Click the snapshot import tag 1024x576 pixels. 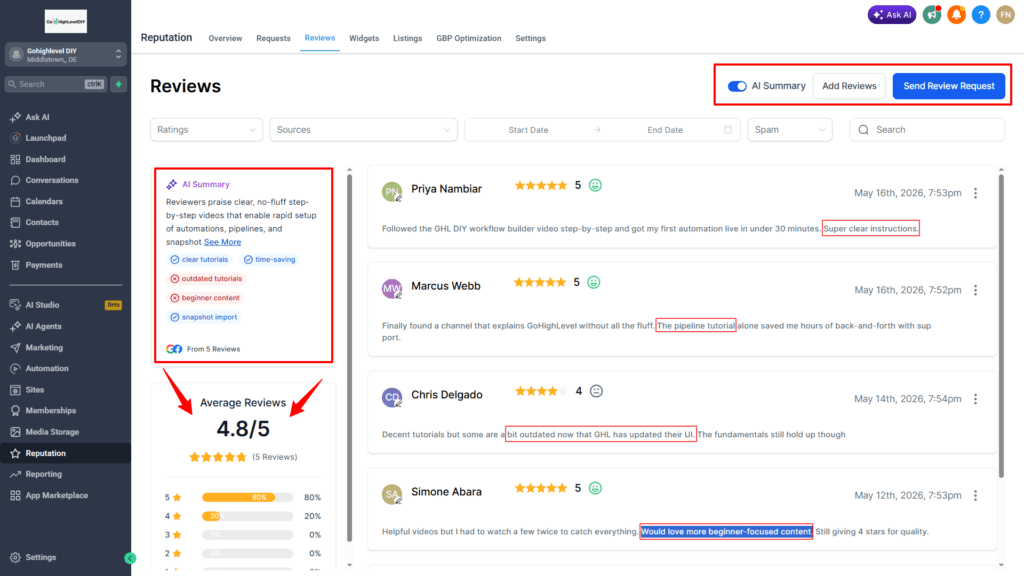coord(204,317)
